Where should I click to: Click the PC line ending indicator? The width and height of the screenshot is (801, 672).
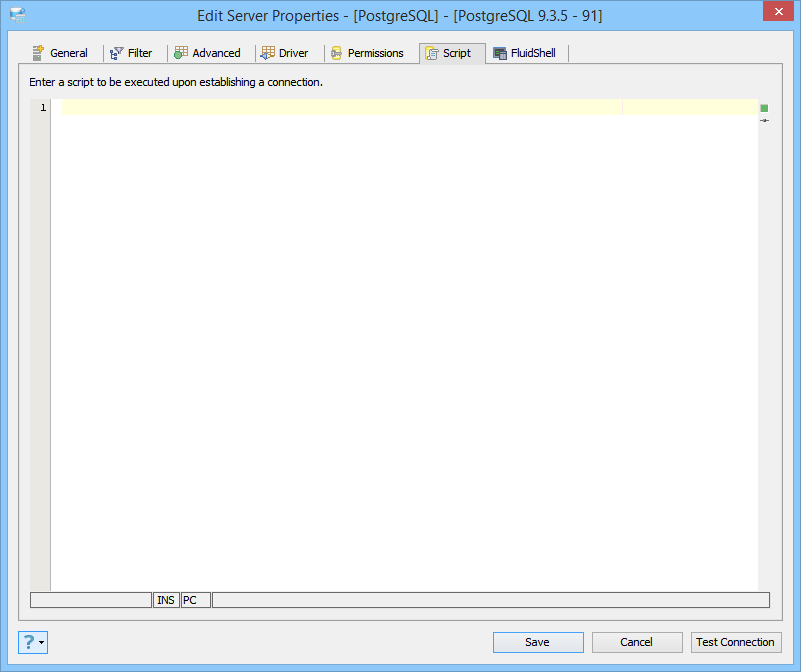(196, 600)
